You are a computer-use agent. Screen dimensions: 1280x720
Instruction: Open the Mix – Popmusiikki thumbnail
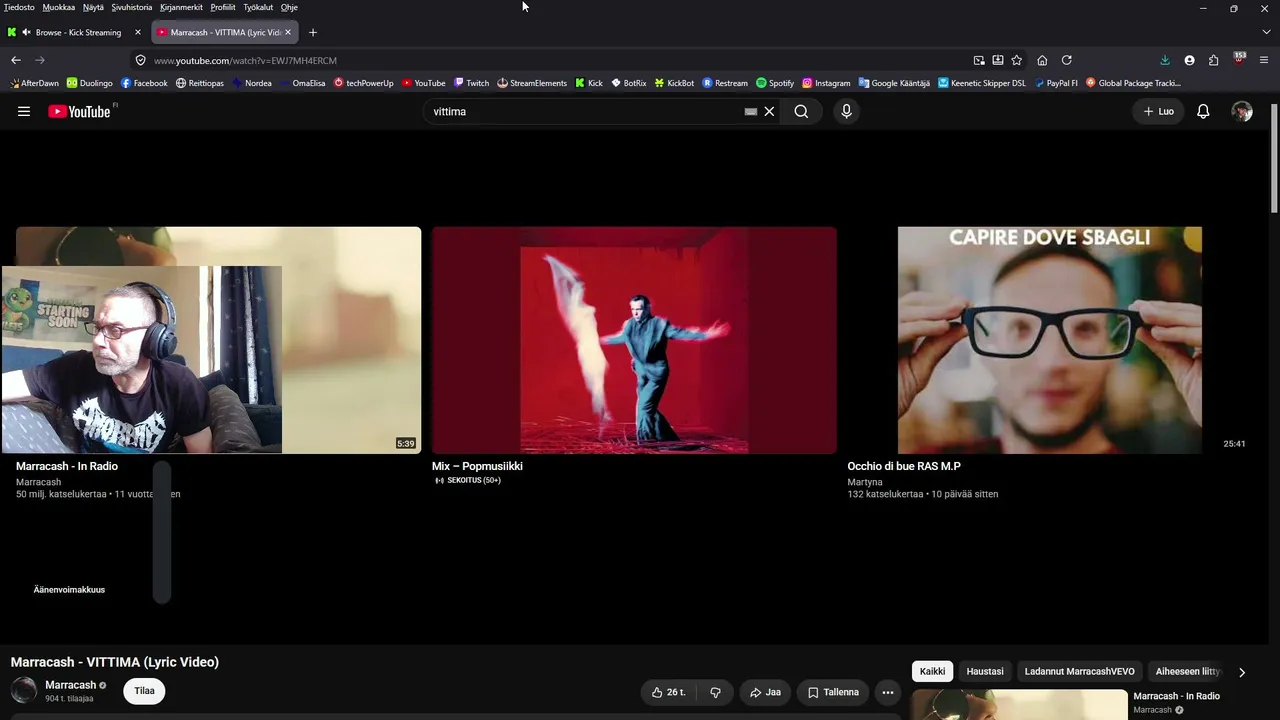pos(634,340)
